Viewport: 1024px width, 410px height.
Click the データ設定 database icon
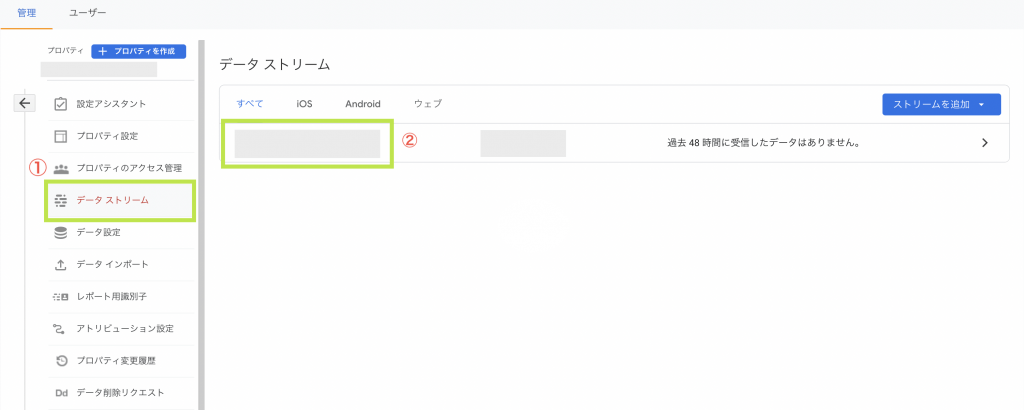tap(60, 232)
